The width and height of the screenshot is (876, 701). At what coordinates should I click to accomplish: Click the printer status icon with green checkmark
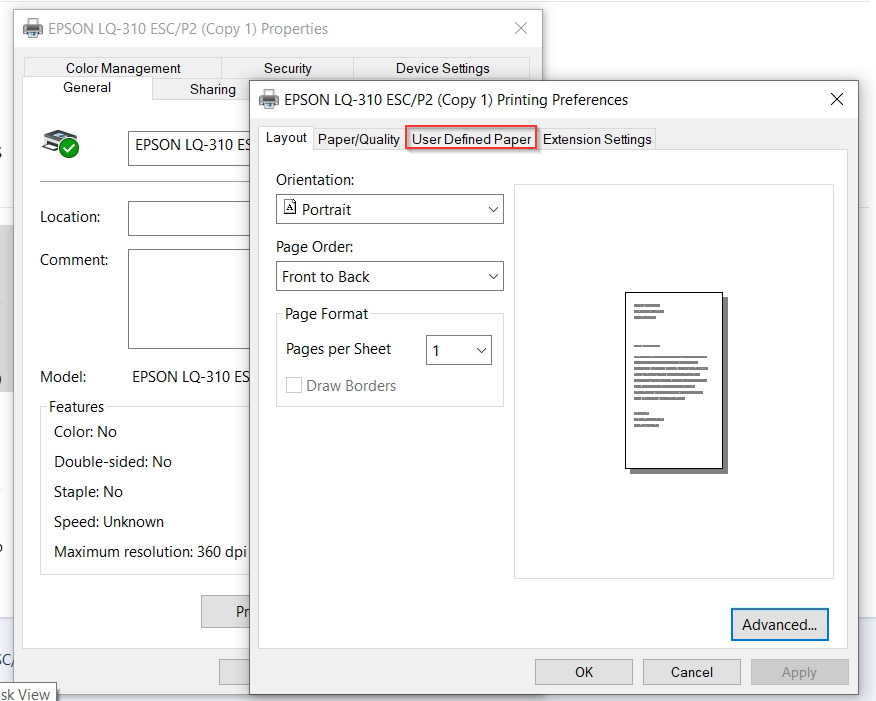(x=60, y=144)
